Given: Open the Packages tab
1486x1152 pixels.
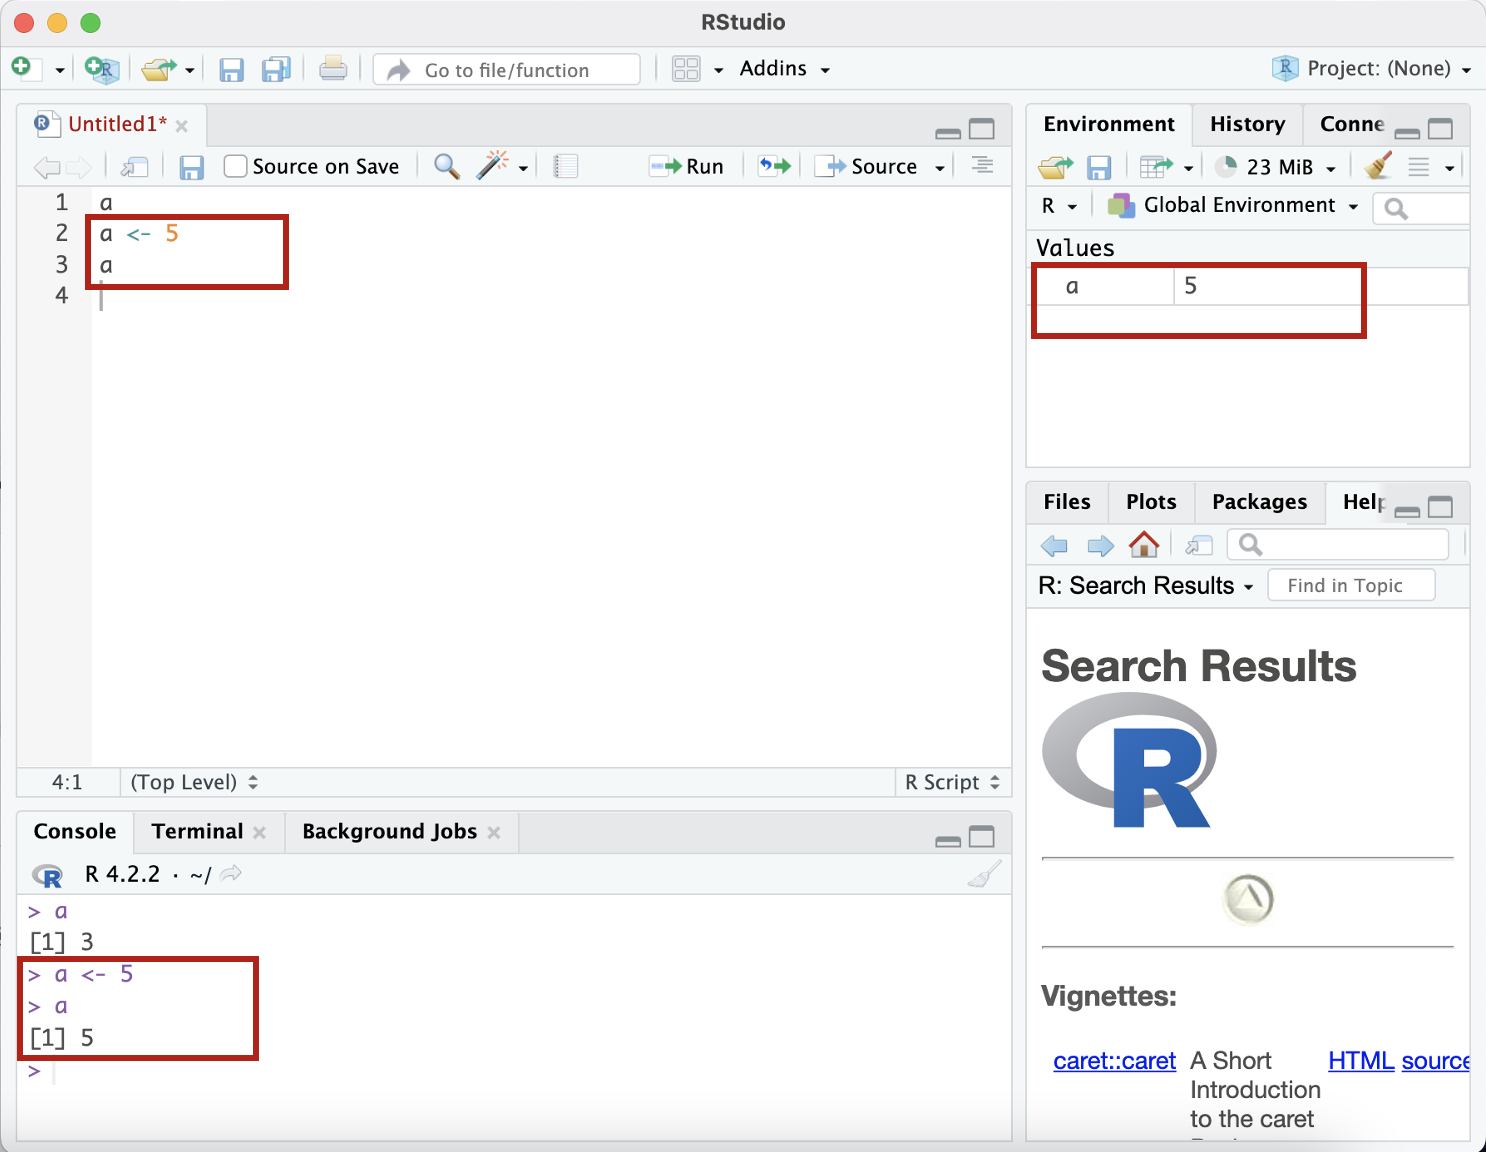Looking at the screenshot, I should [x=1259, y=502].
